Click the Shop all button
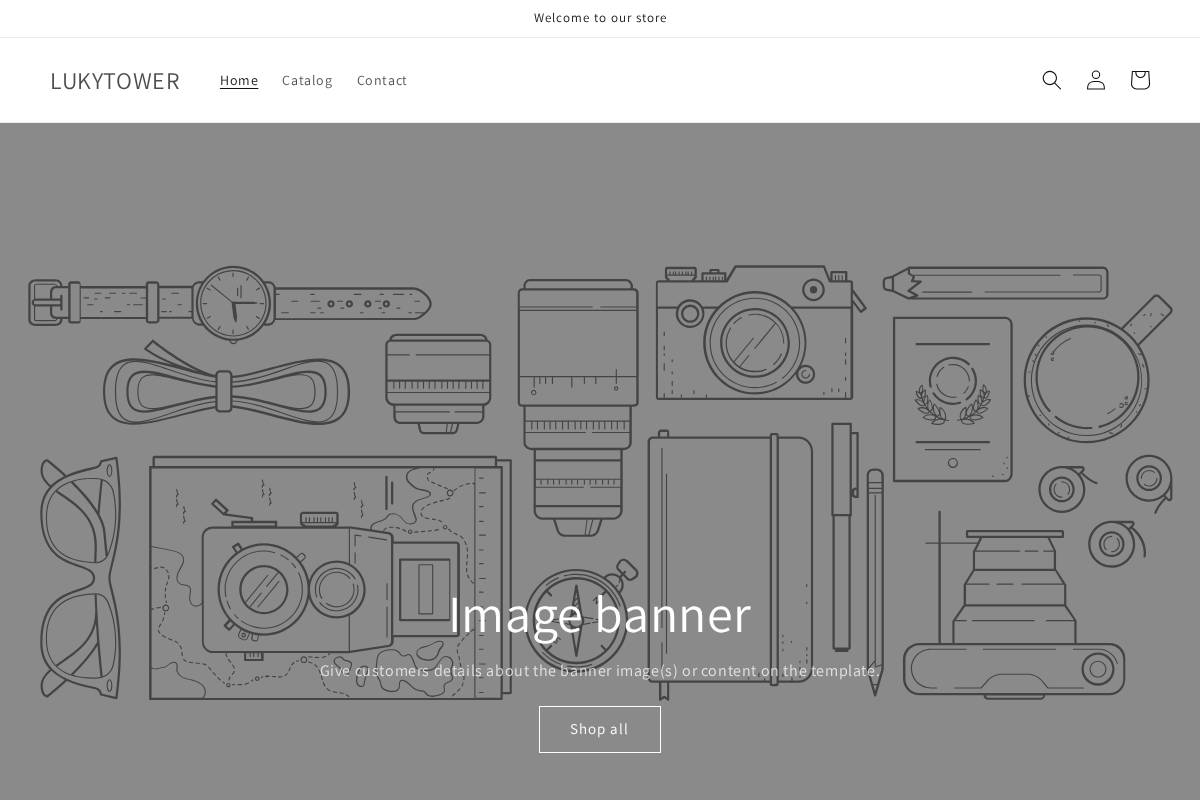This screenshot has height=800, width=1200. (x=599, y=729)
